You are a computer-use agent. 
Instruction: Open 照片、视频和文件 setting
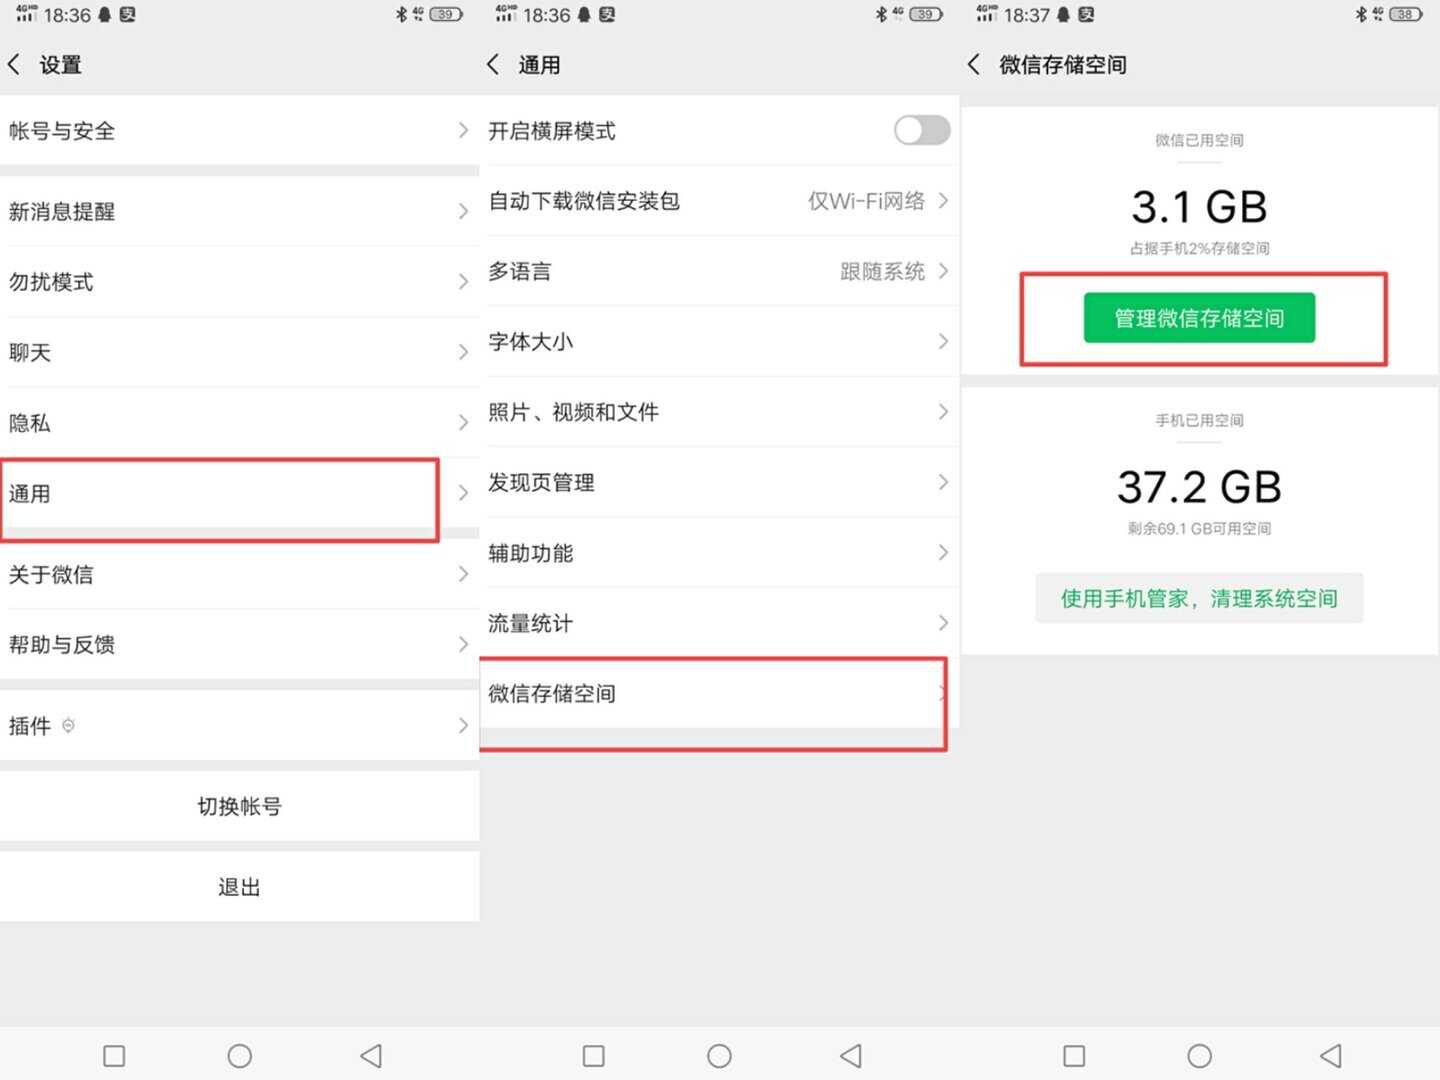pos(720,412)
